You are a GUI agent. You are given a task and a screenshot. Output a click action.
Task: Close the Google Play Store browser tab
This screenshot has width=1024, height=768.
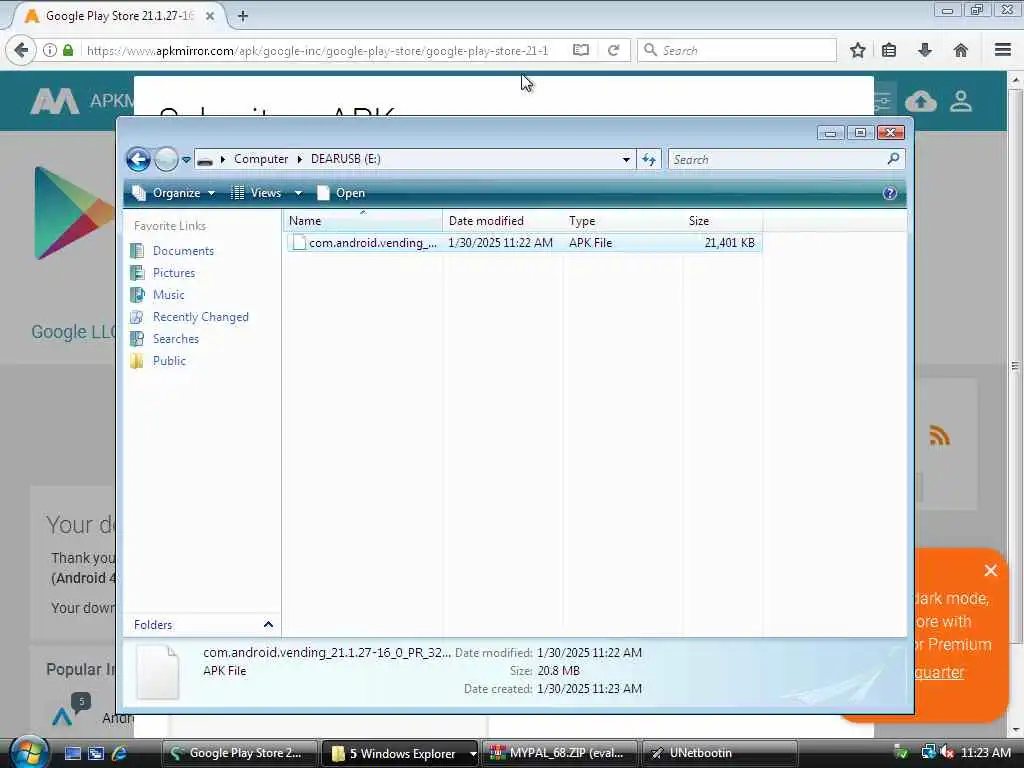coord(210,16)
